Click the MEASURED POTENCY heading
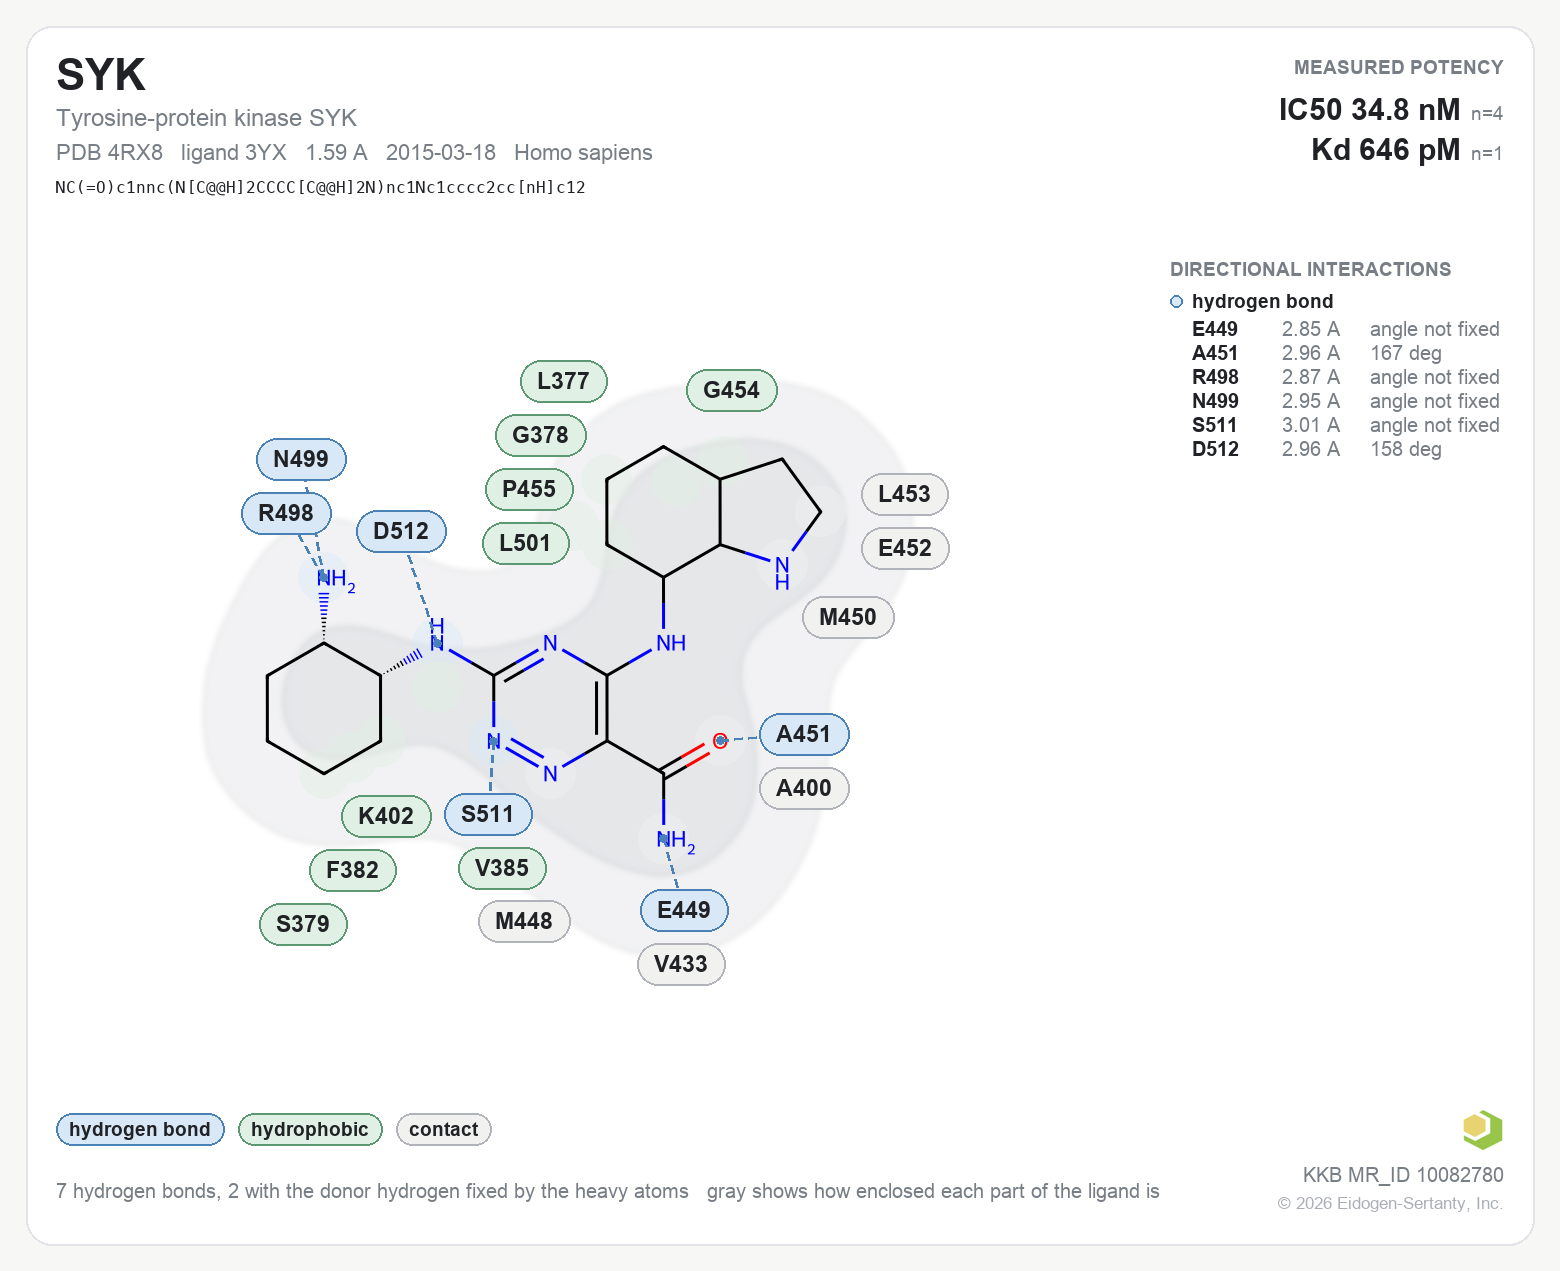 point(1399,67)
